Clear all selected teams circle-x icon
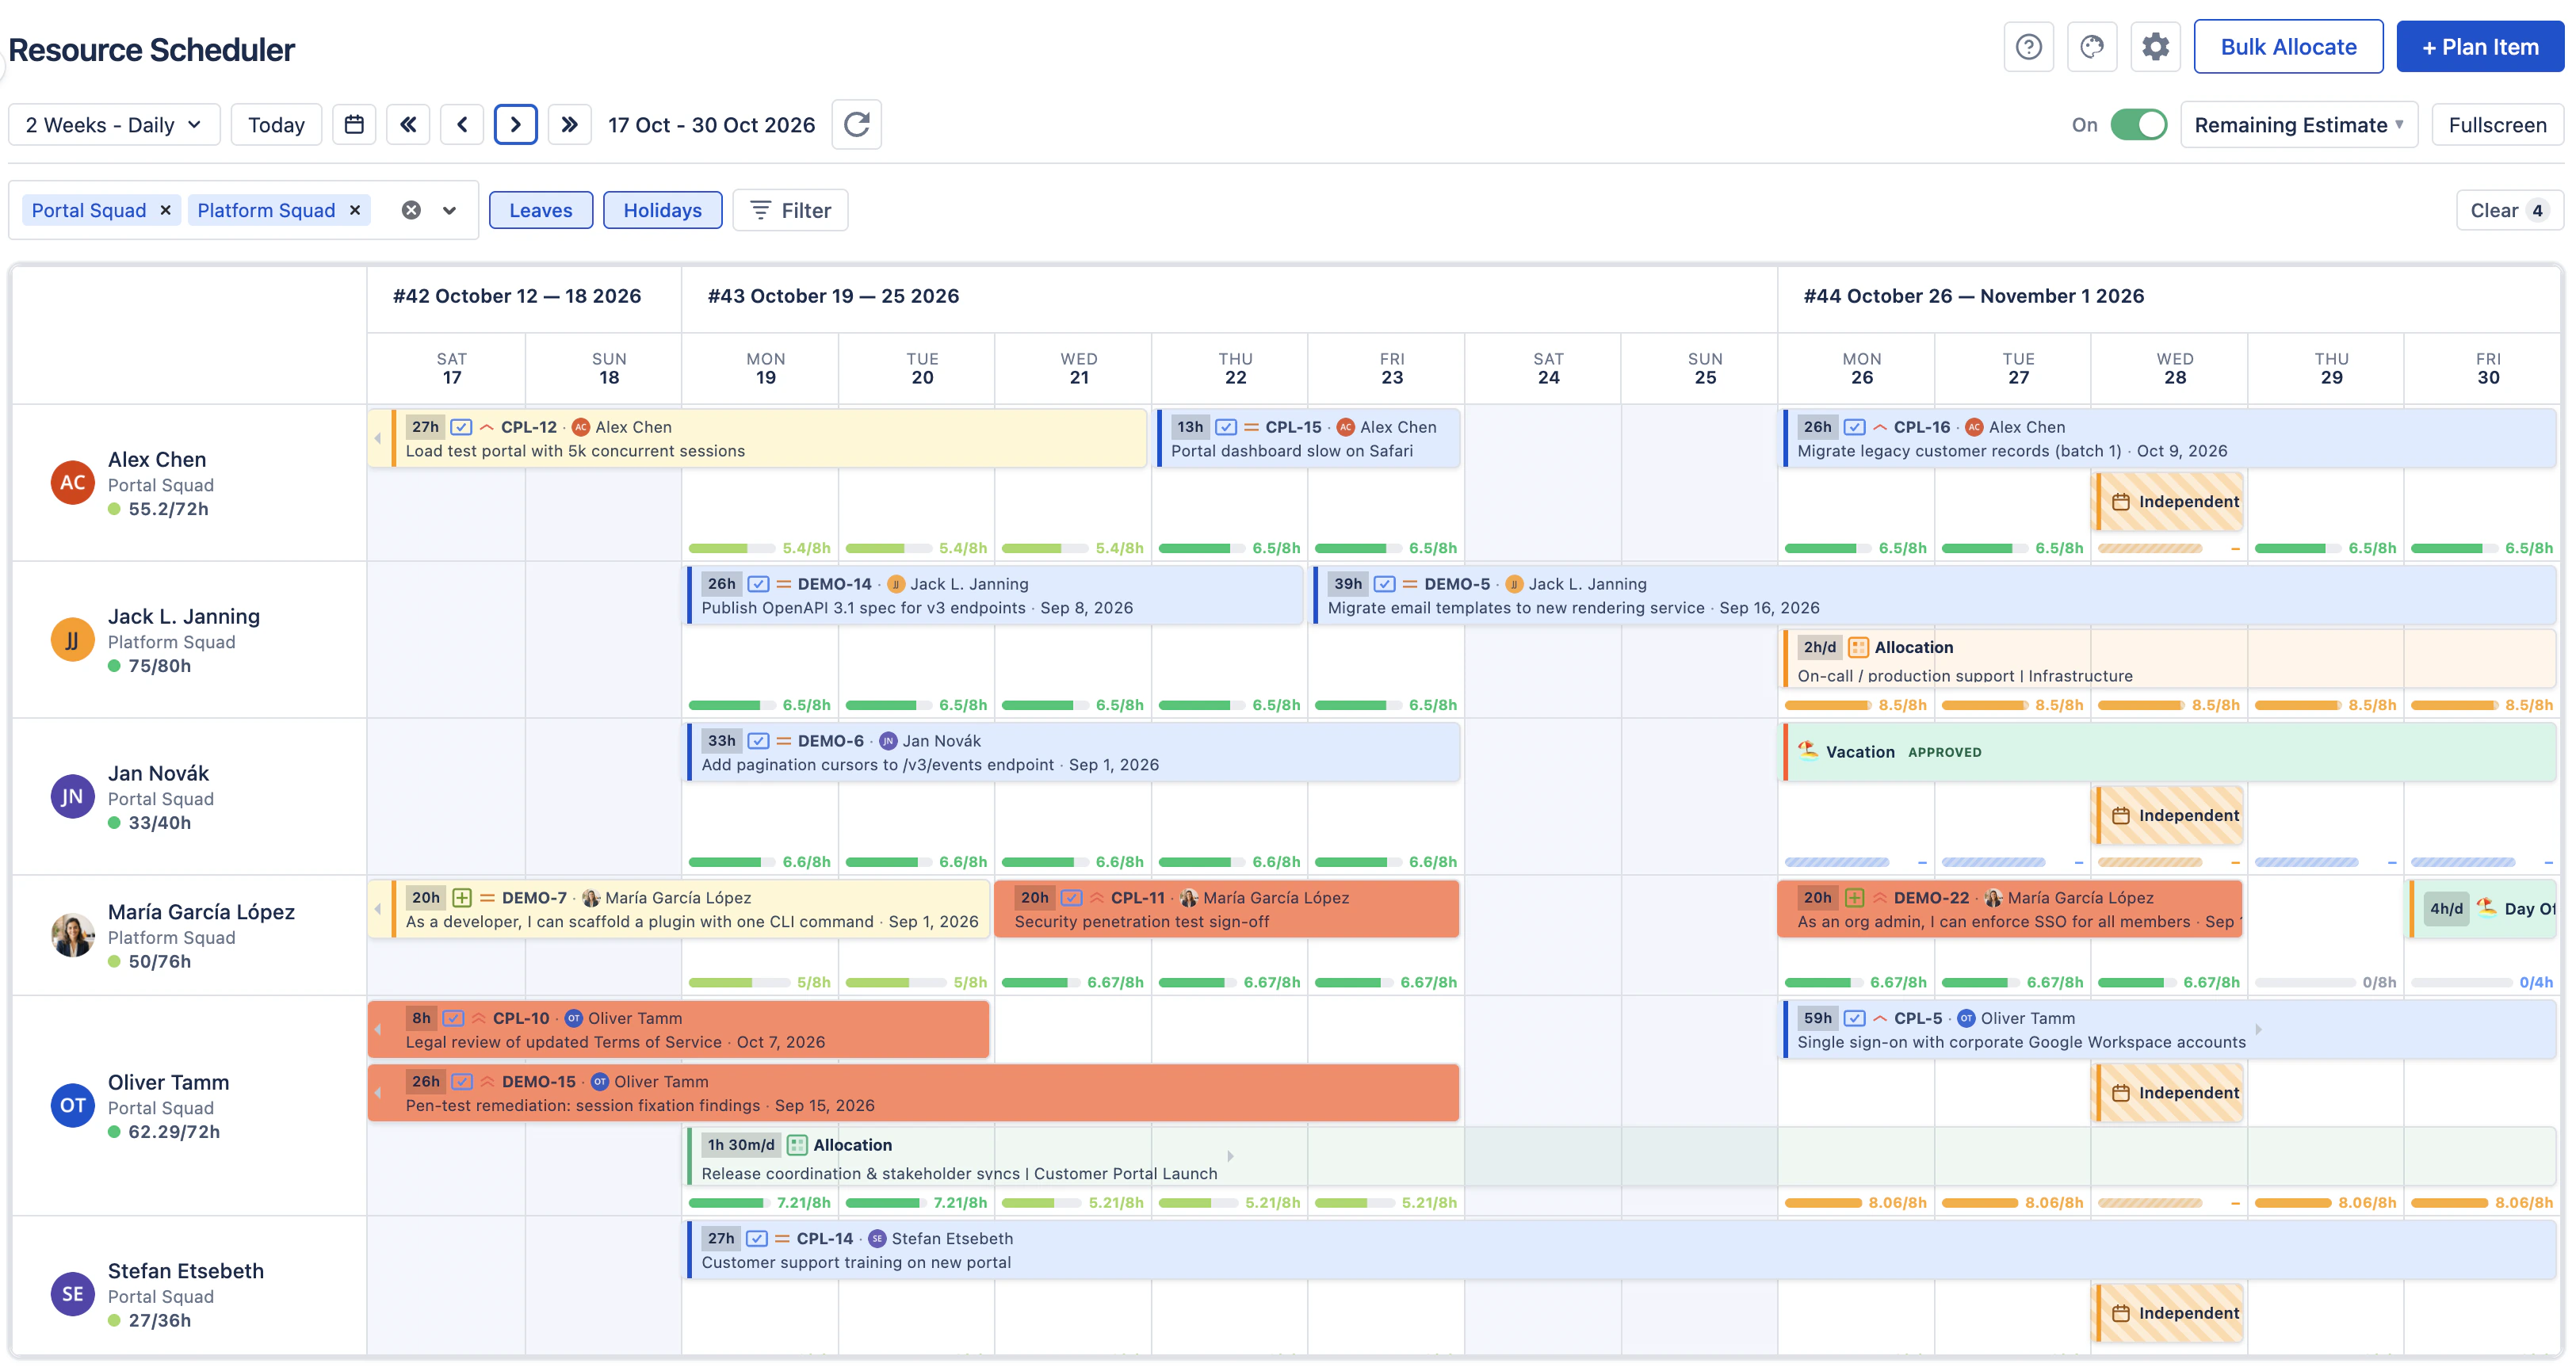 [411, 210]
